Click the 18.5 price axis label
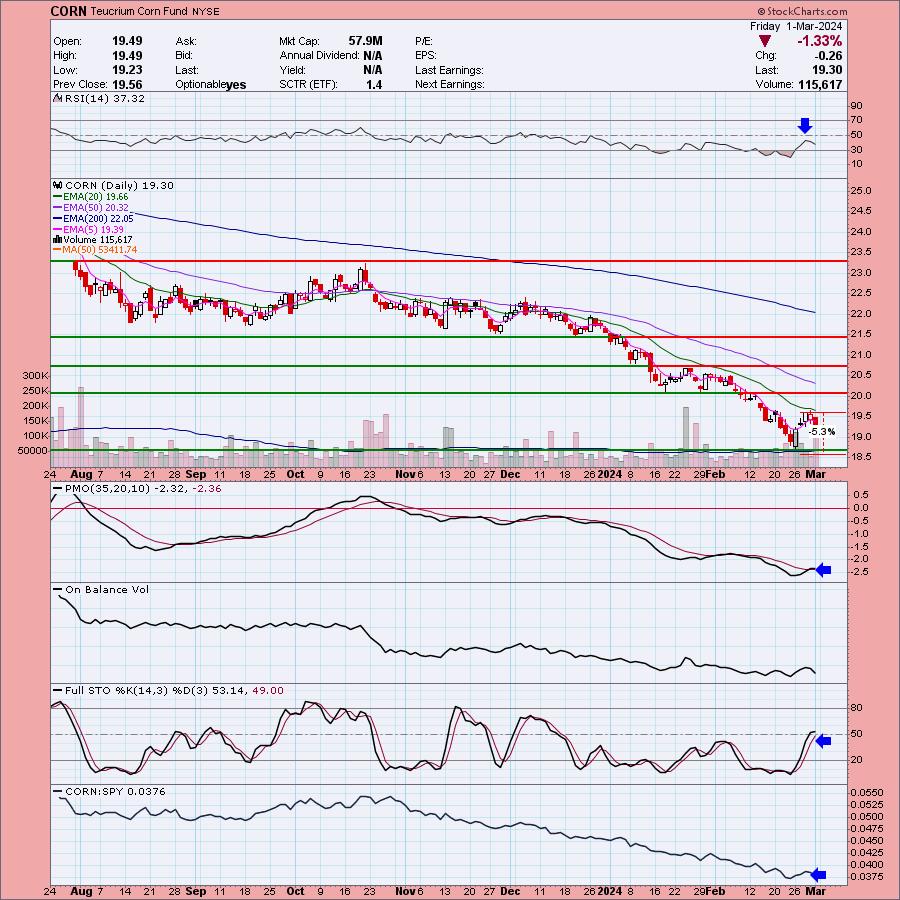Screen dimensions: 900x900 pyautogui.click(x=861, y=457)
